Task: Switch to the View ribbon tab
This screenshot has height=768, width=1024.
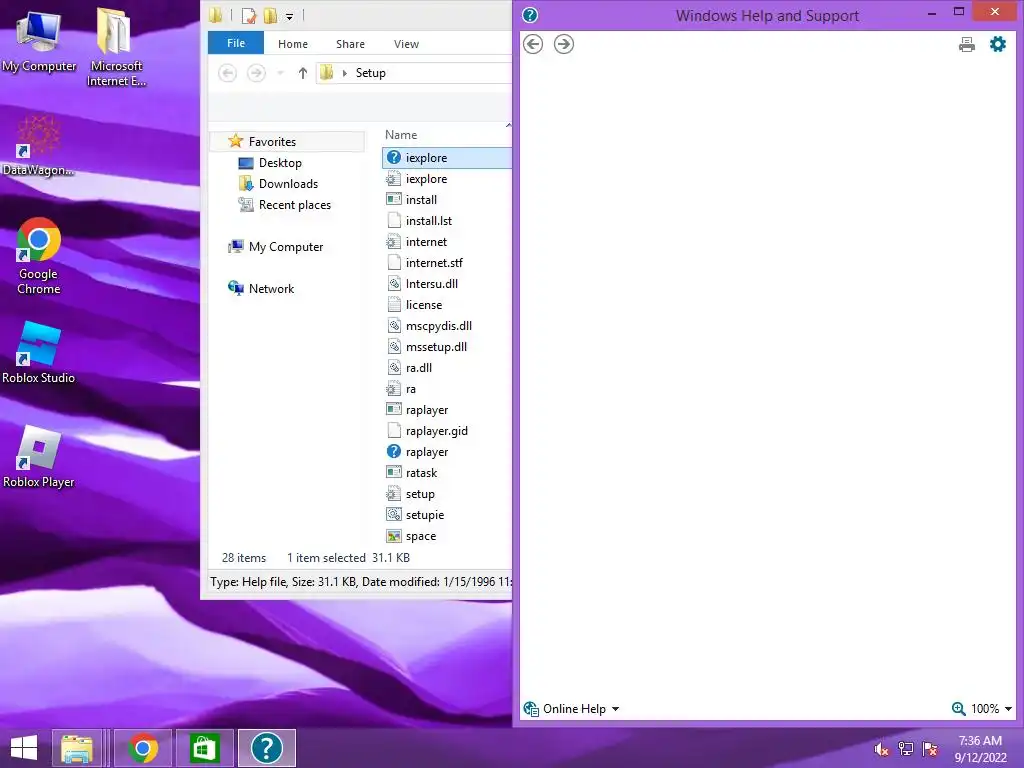Action: [x=406, y=44]
